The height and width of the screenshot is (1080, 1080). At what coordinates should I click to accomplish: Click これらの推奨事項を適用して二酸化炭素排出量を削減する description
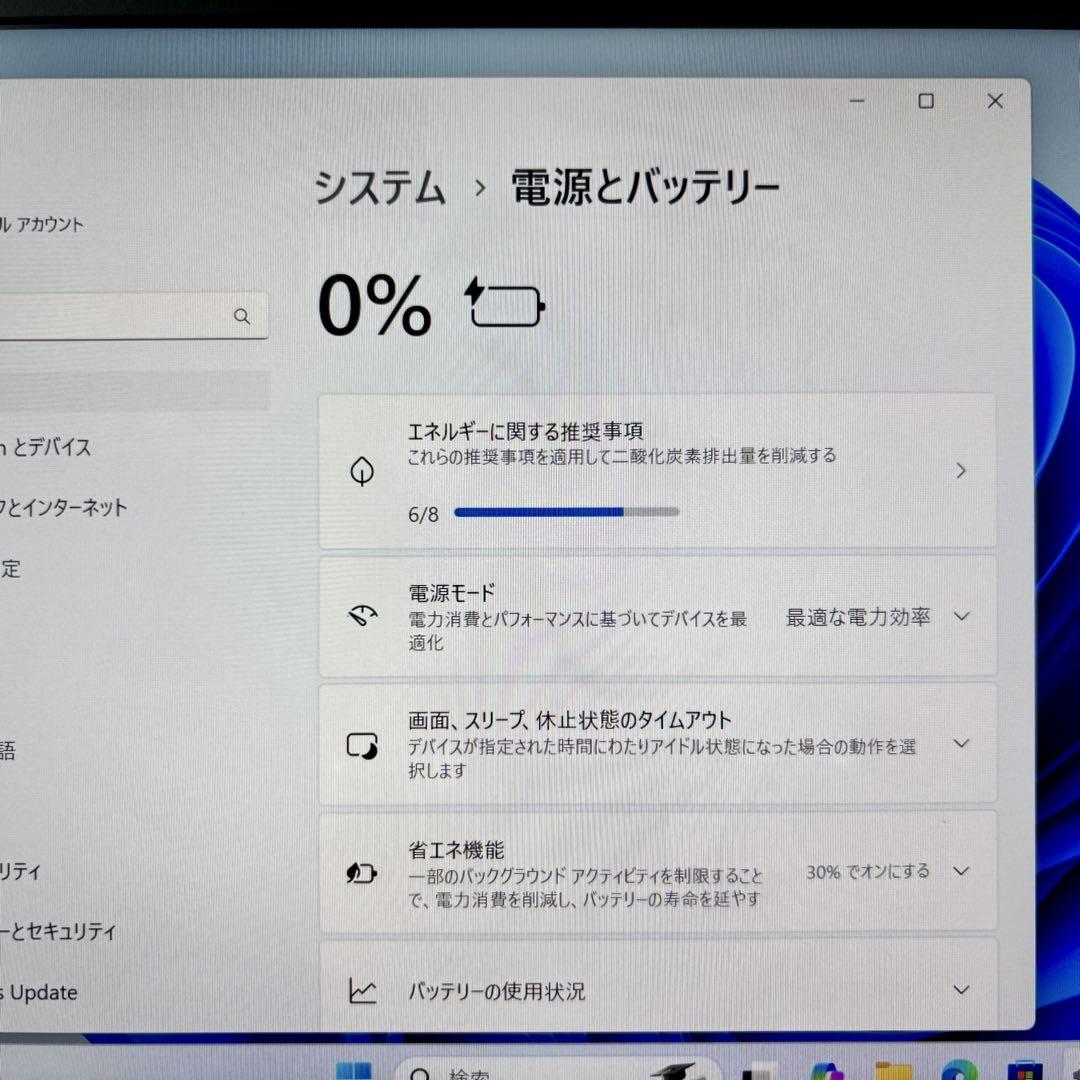coord(622,456)
